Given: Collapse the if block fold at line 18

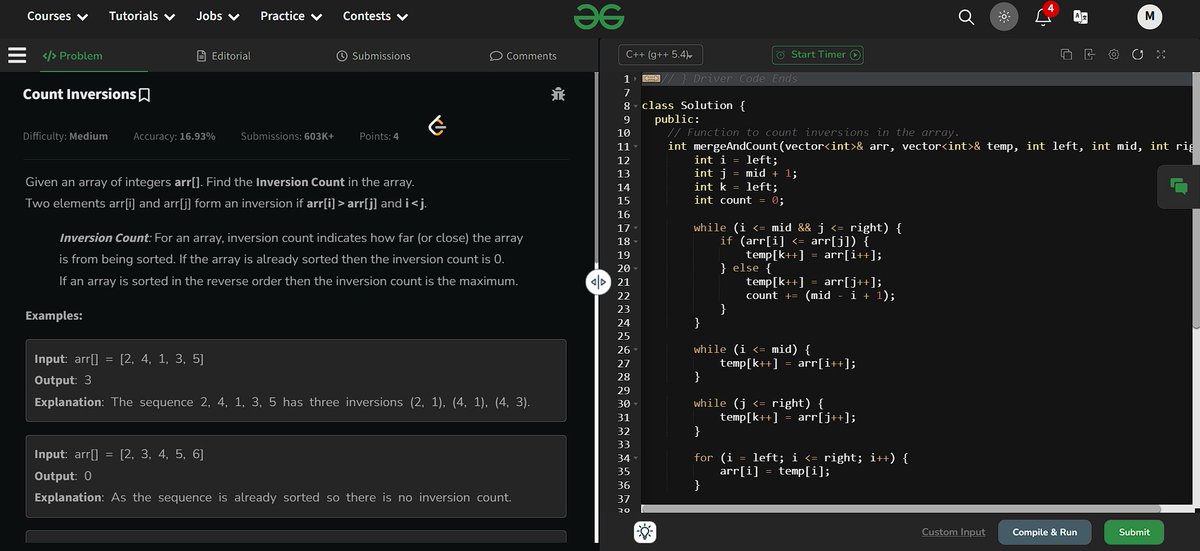Looking at the screenshot, I should (636, 241).
